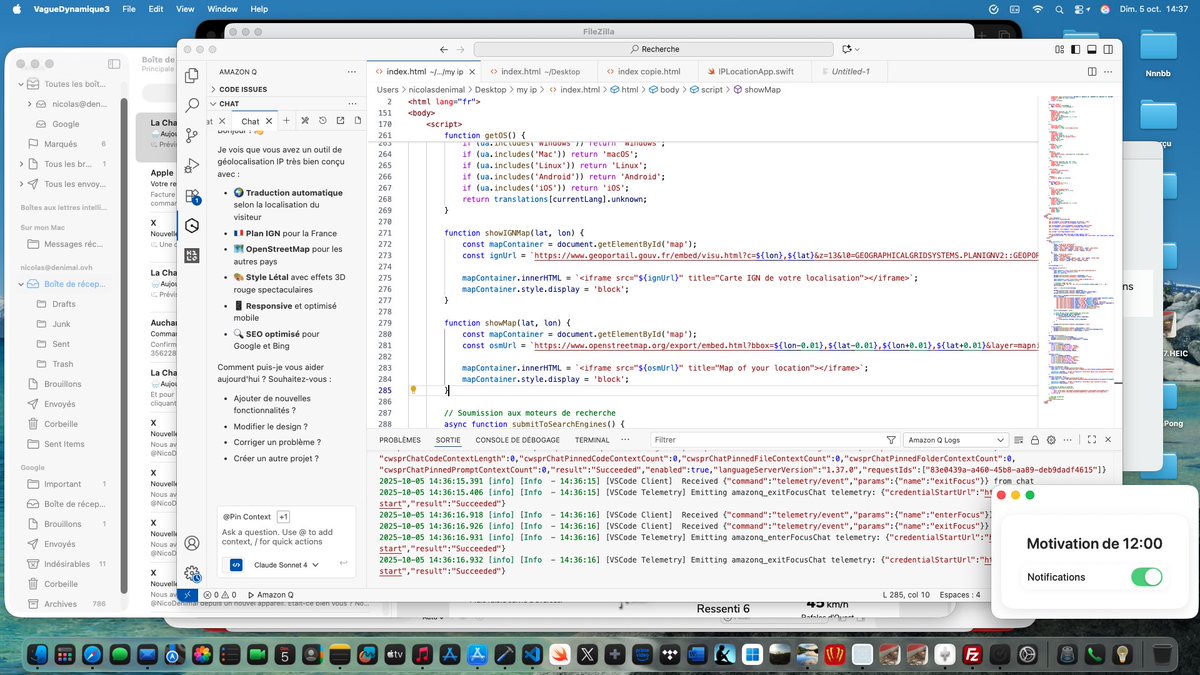This screenshot has height=675, width=1200.
Task: Open the File menu in menu bar
Action: 129,9
